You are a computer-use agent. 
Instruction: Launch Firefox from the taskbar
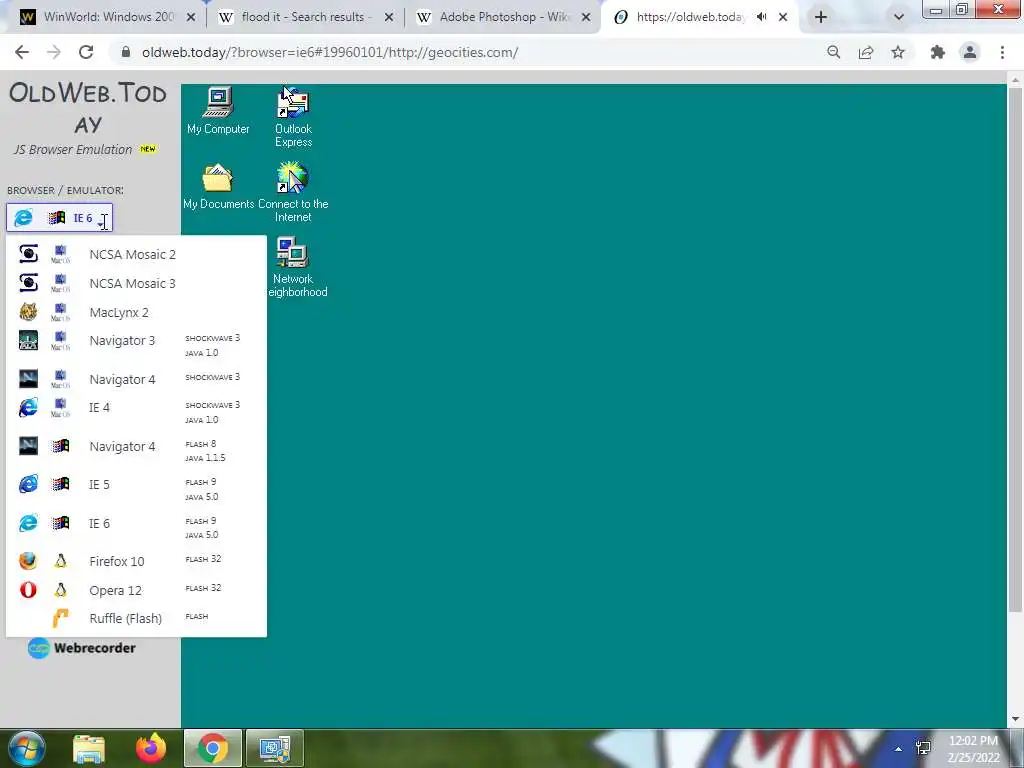tap(151, 748)
